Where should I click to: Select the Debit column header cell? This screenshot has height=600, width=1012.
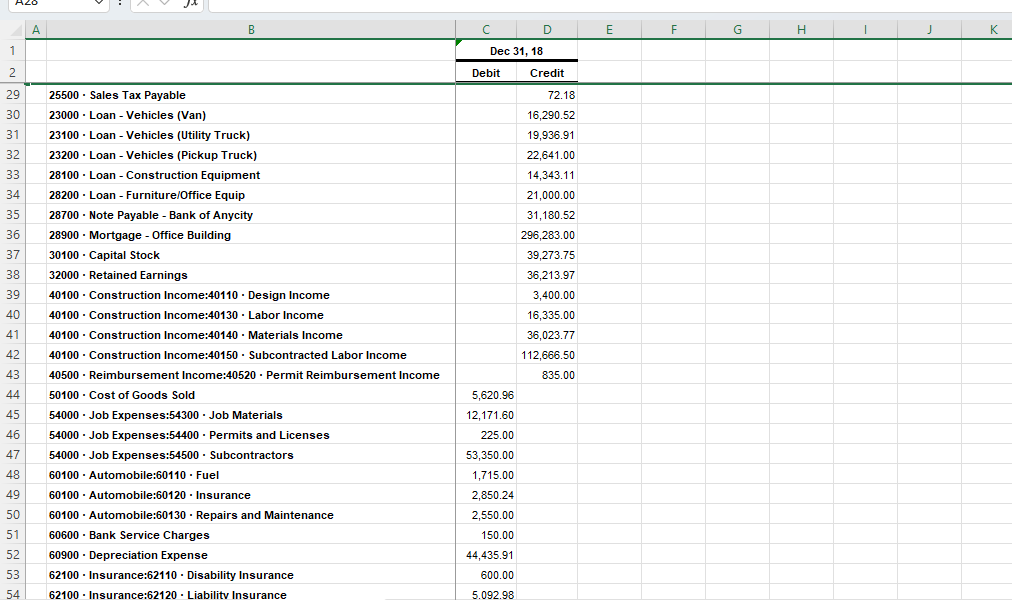tap(486, 73)
